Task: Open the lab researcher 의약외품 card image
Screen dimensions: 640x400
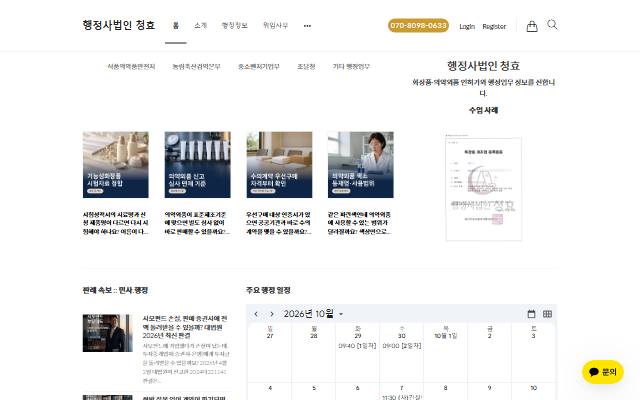Action: click(x=361, y=164)
